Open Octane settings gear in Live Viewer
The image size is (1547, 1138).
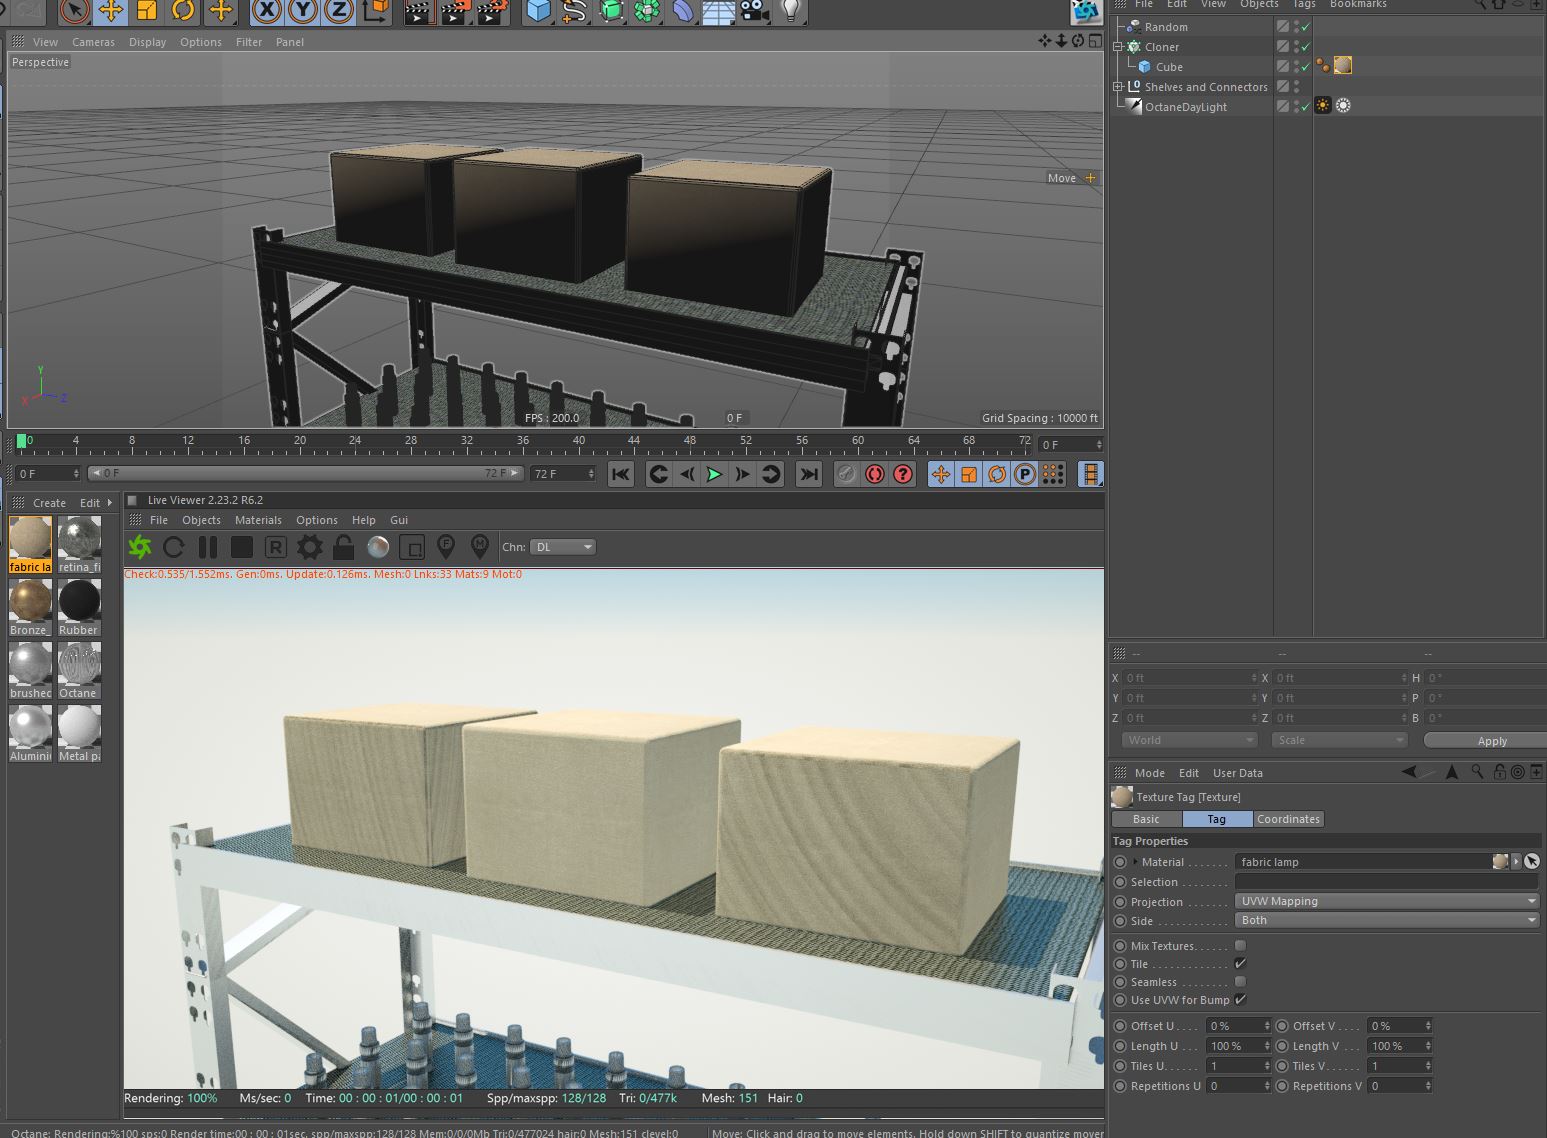pos(310,547)
